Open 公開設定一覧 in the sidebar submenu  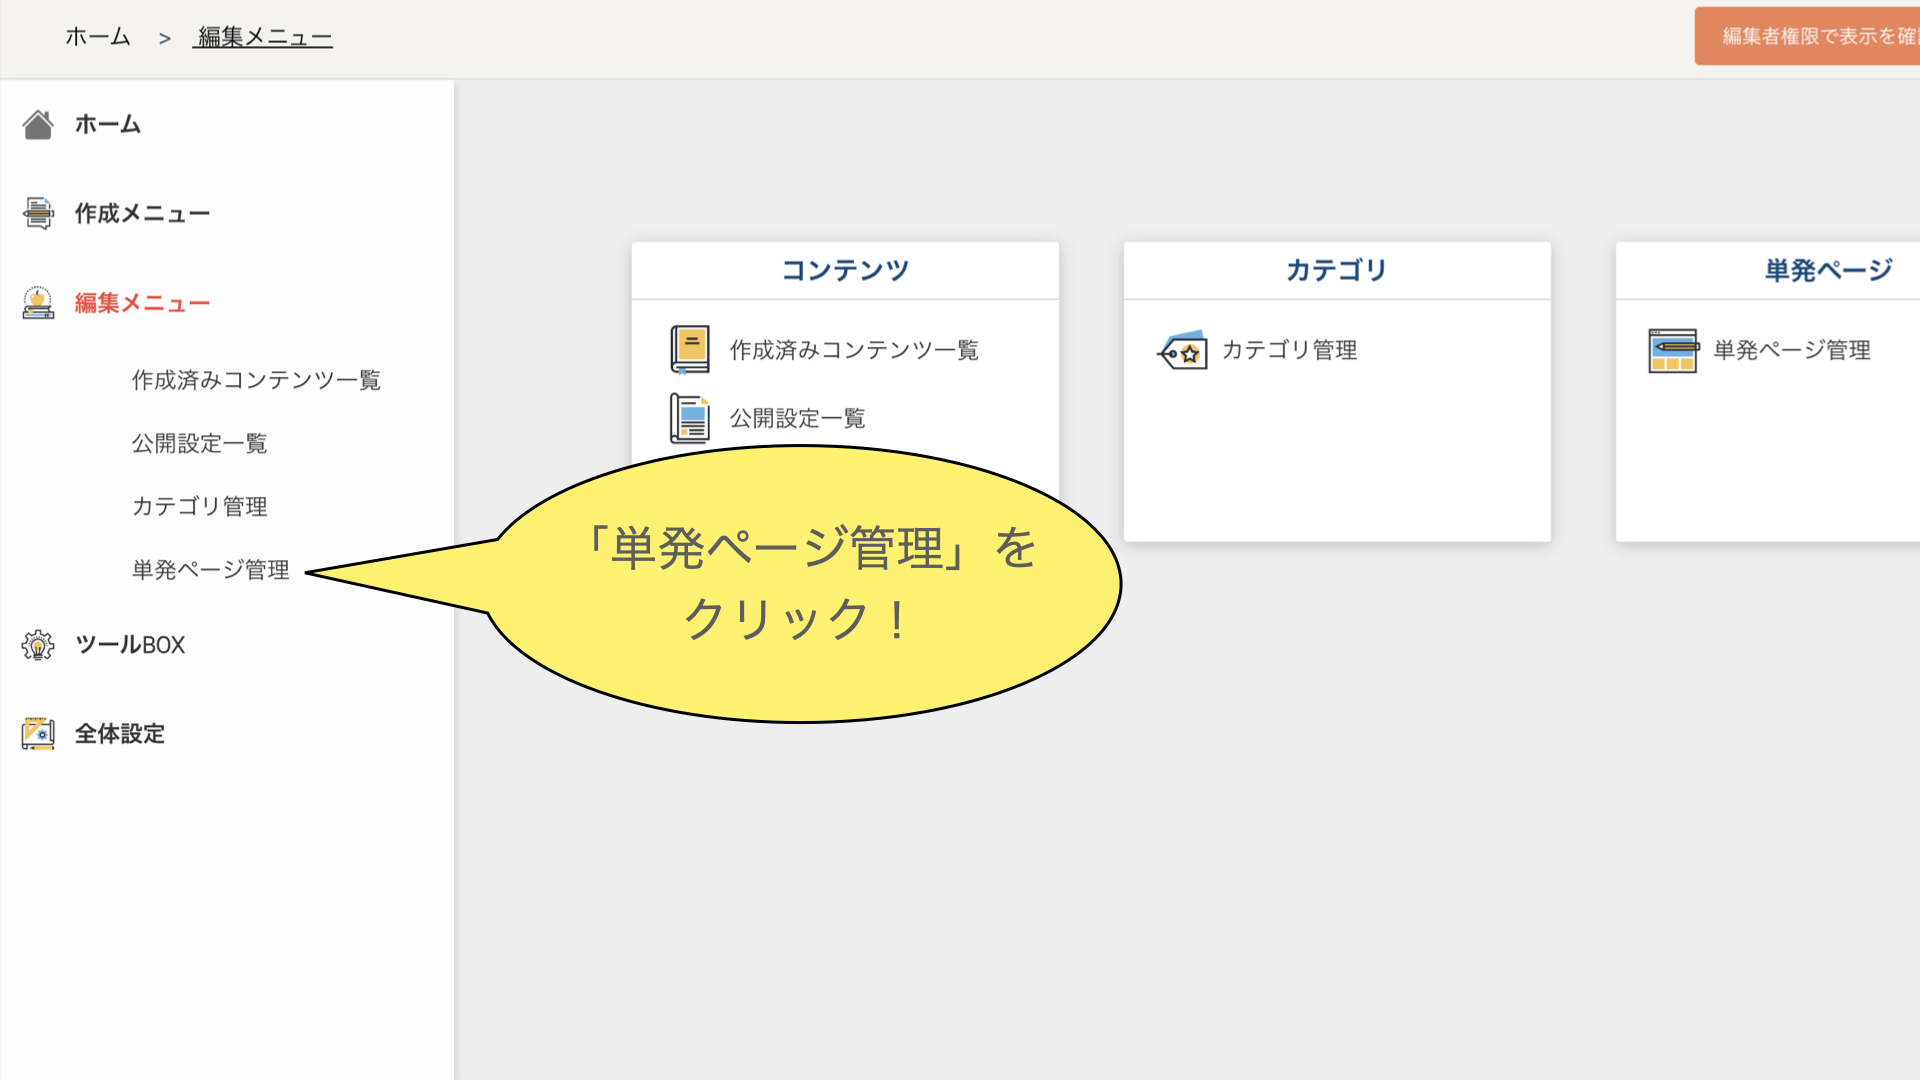[199, 443]
